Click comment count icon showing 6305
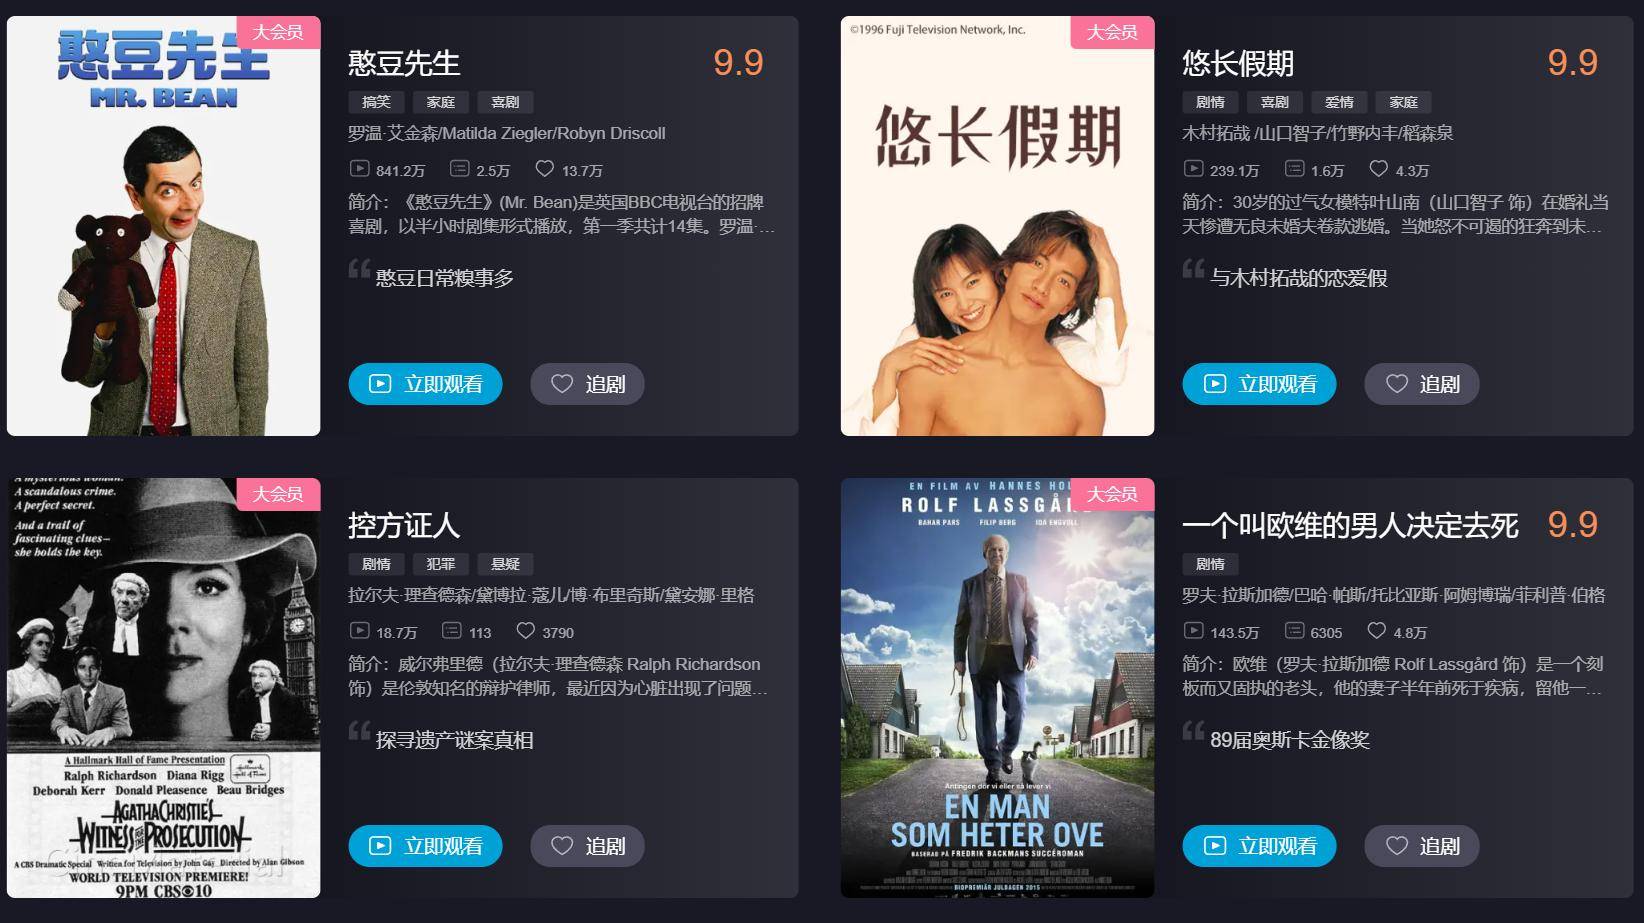 click(x=1294, y=631)
